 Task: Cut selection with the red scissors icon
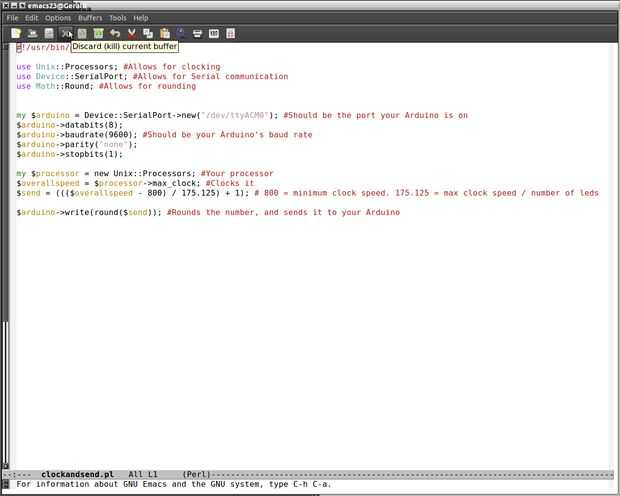tap(132, 34)
